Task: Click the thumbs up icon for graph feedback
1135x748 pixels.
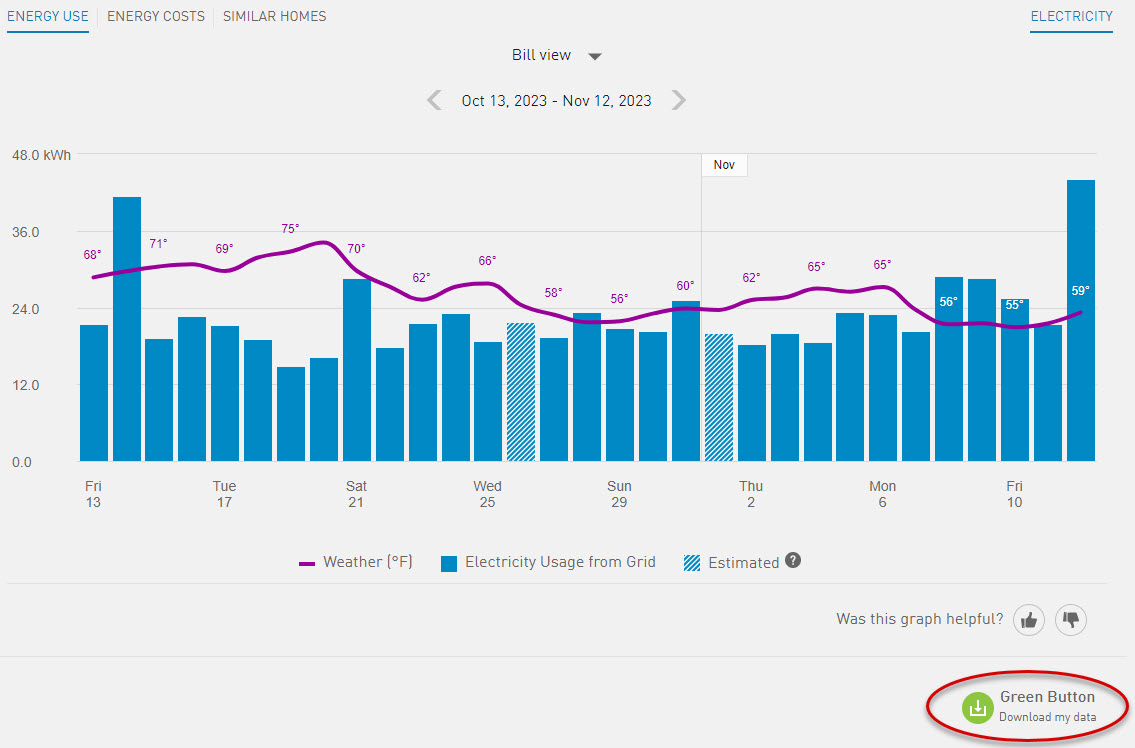Action: (1028, 620)
